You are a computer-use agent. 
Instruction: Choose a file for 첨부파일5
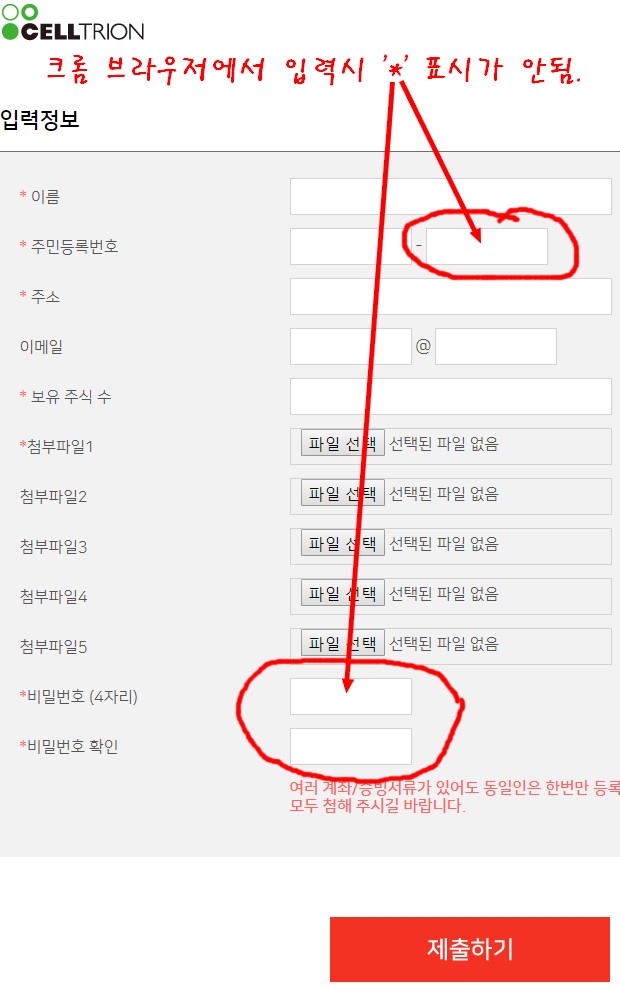coord(342,643)
